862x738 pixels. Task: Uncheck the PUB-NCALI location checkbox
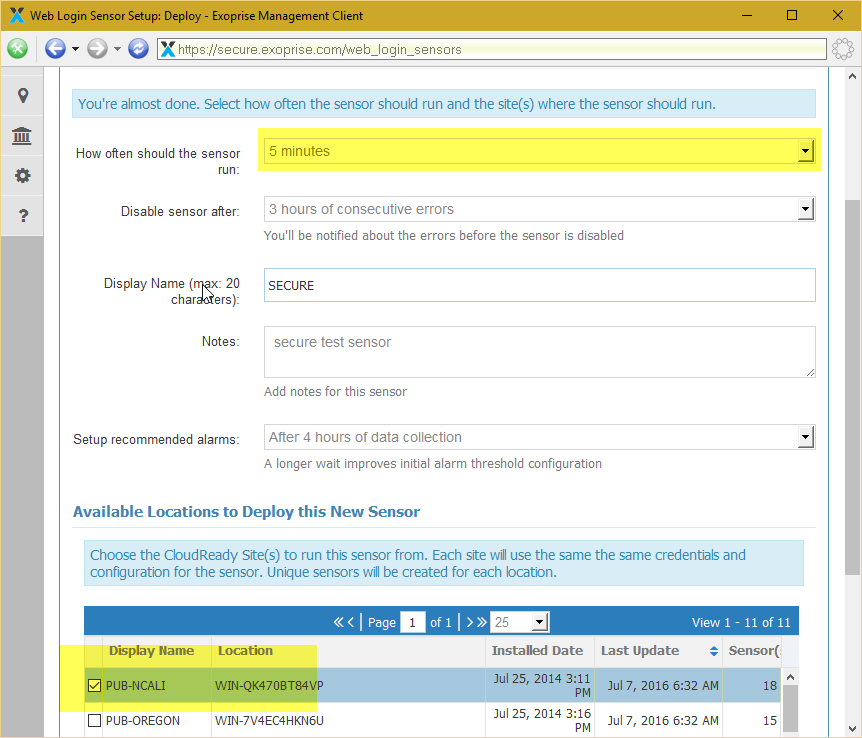point(95,685)
